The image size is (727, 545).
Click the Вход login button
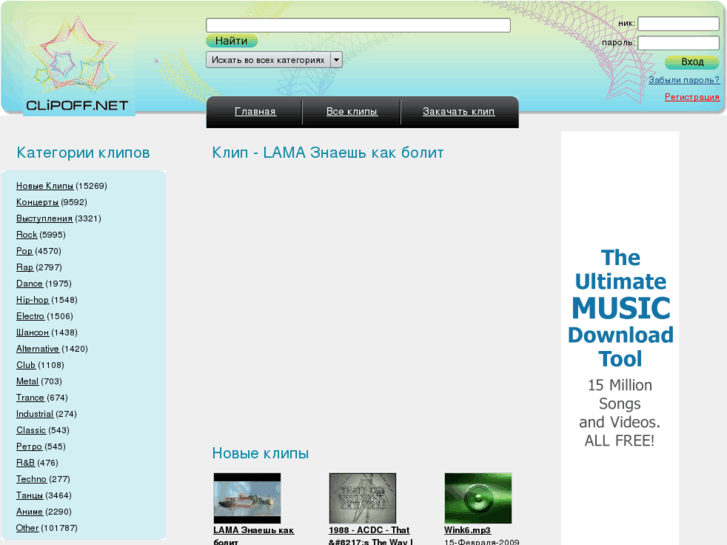point(692,62)
